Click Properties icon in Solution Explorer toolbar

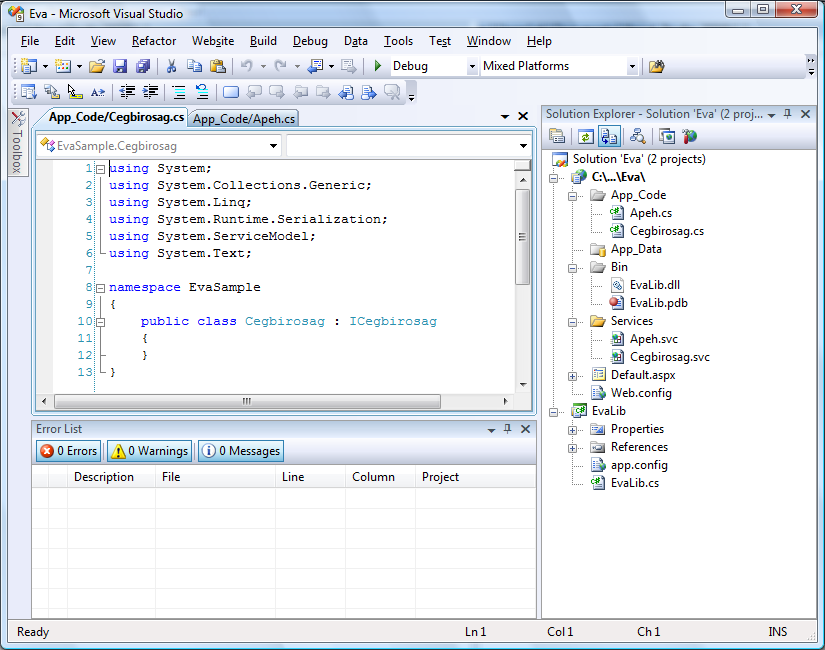557,136
